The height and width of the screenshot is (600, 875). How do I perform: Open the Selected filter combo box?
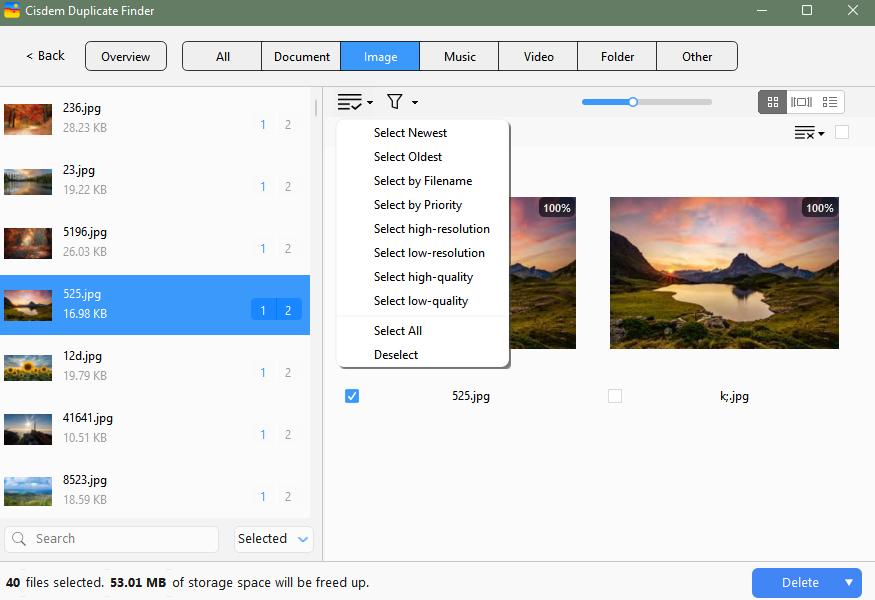coord(272,538)
